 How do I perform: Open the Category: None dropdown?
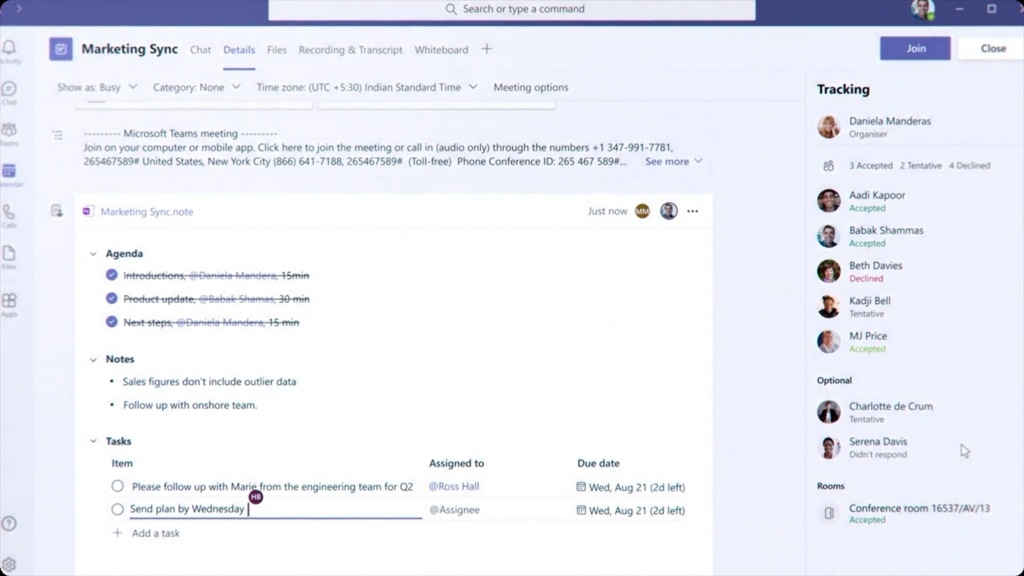[x=196, y=87]
